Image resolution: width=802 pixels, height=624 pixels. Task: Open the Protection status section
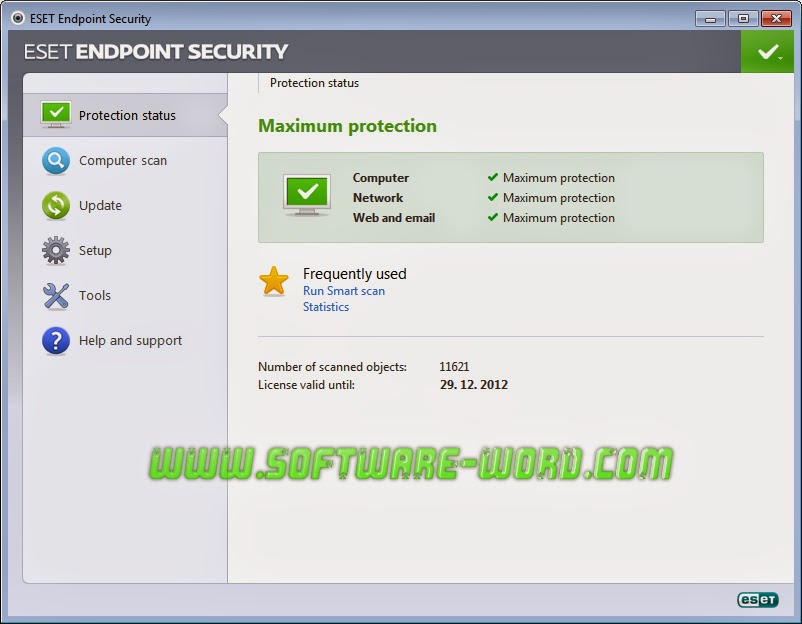coord(125,115)
